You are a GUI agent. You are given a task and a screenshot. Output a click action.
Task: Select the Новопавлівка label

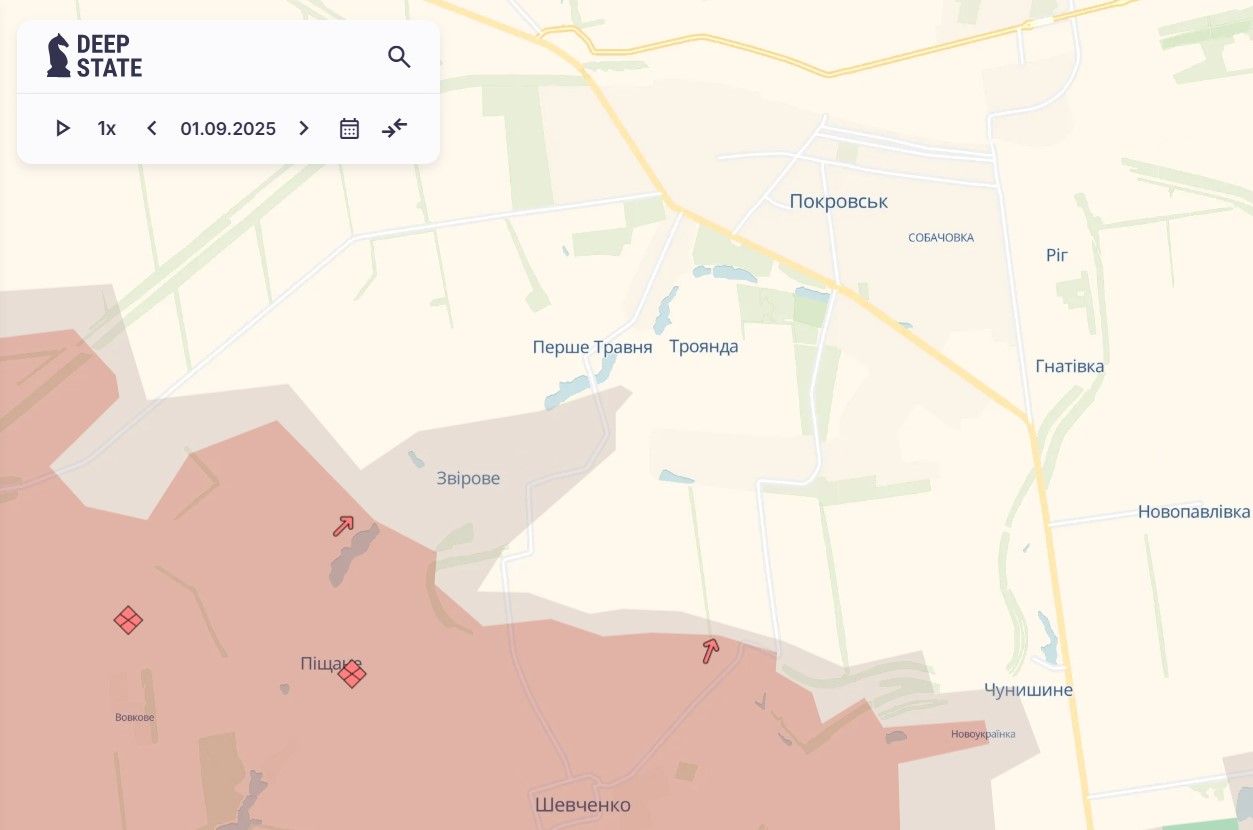pos(1193,512)
